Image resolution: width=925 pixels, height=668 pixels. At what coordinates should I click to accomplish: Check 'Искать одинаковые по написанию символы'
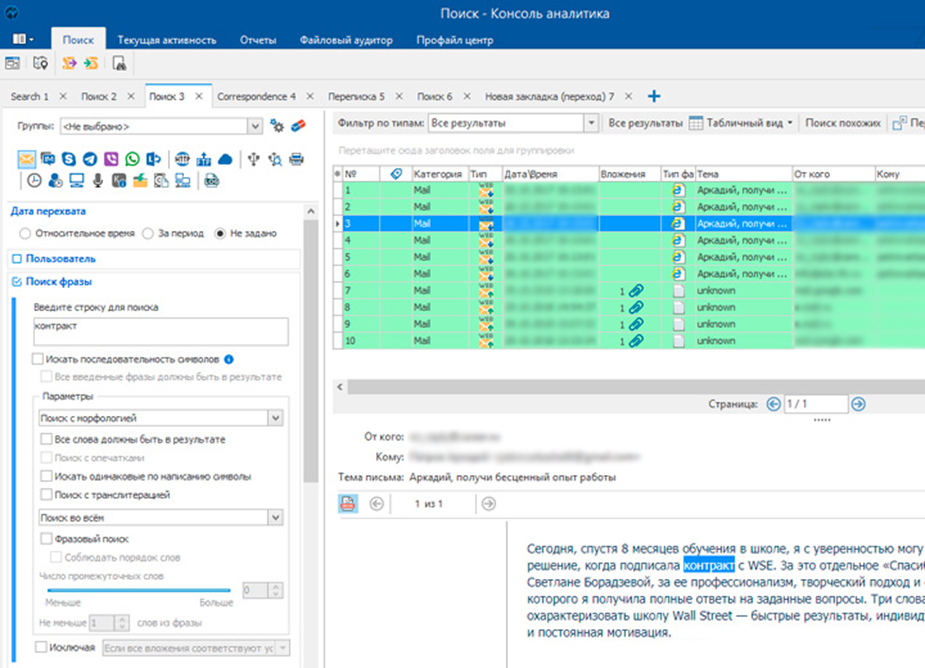(x=47, y=476)
